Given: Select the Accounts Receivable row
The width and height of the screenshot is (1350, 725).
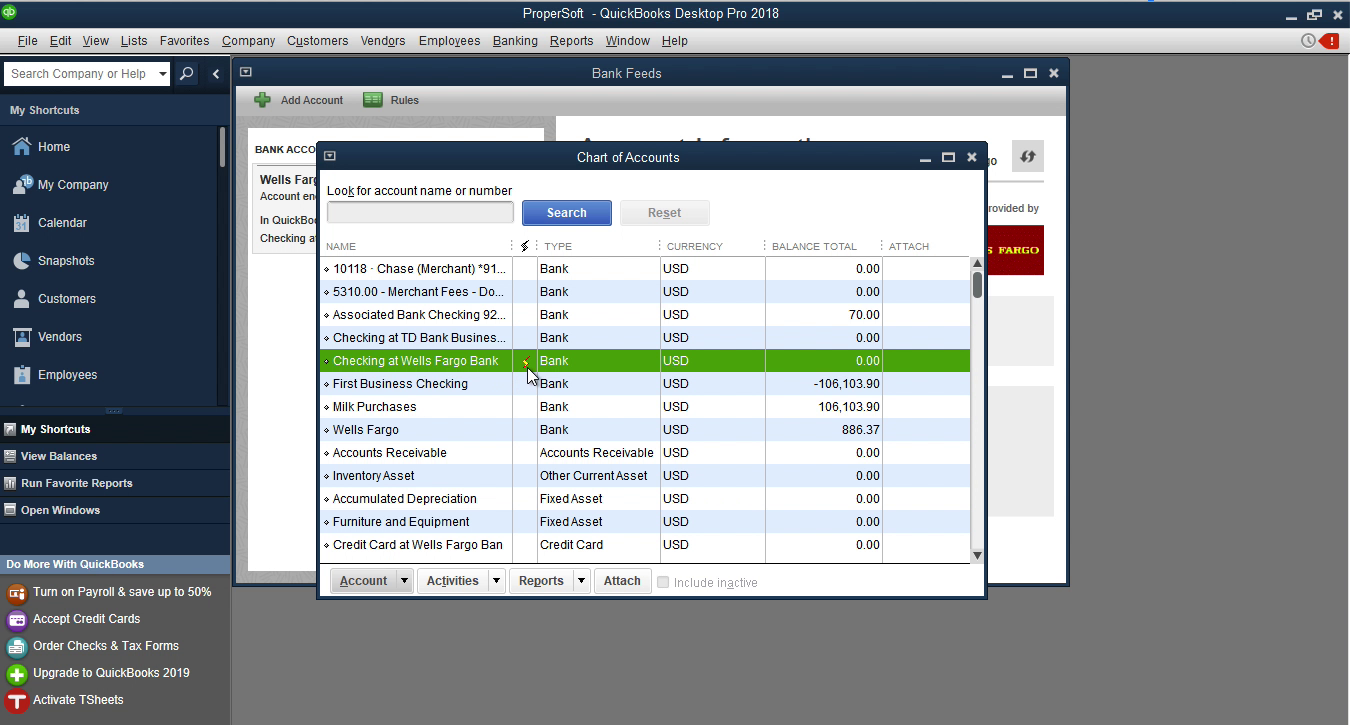Looking at the screenshot, I should point(645,453).
